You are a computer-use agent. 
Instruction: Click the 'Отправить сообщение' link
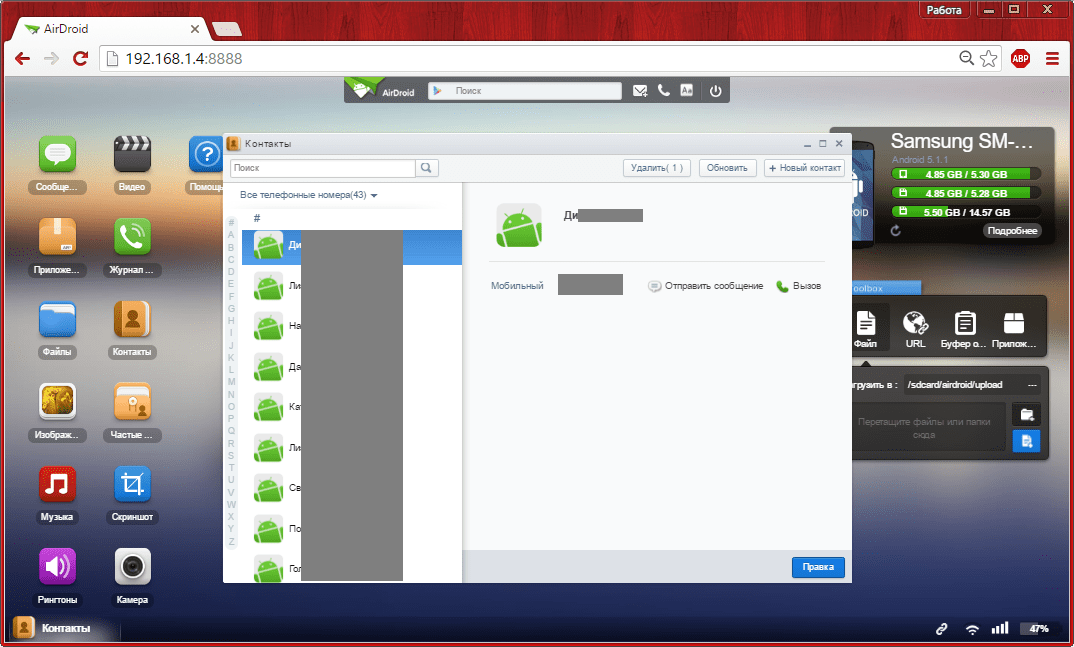706,286
